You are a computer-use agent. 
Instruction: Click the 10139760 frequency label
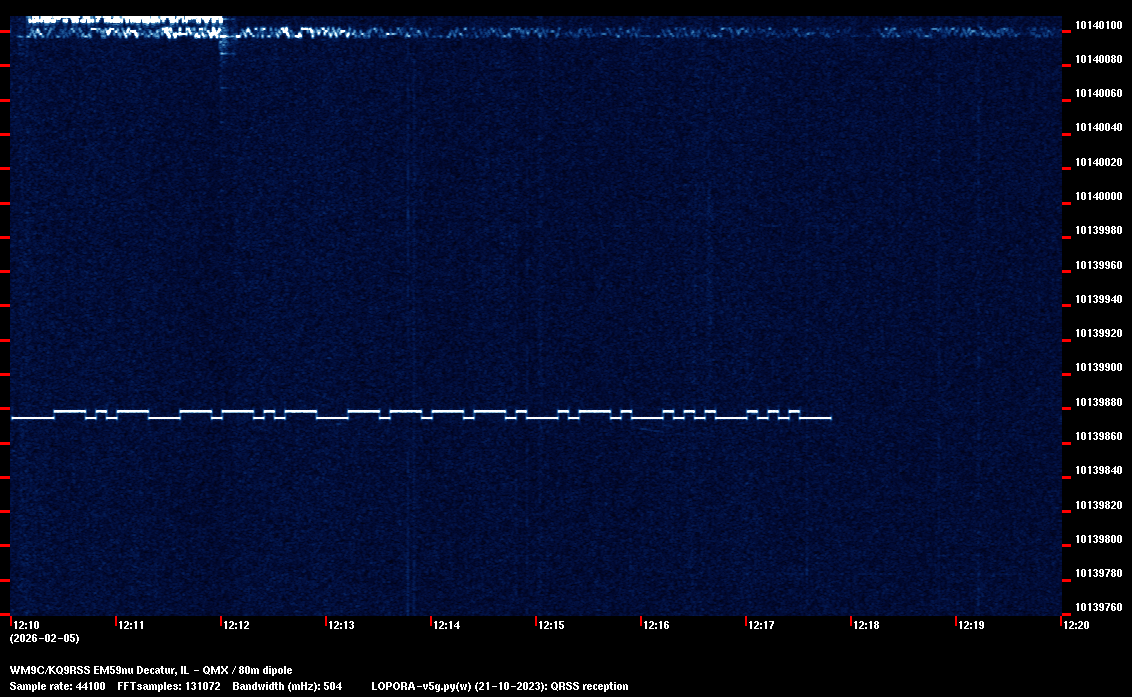coord(1098,608)
